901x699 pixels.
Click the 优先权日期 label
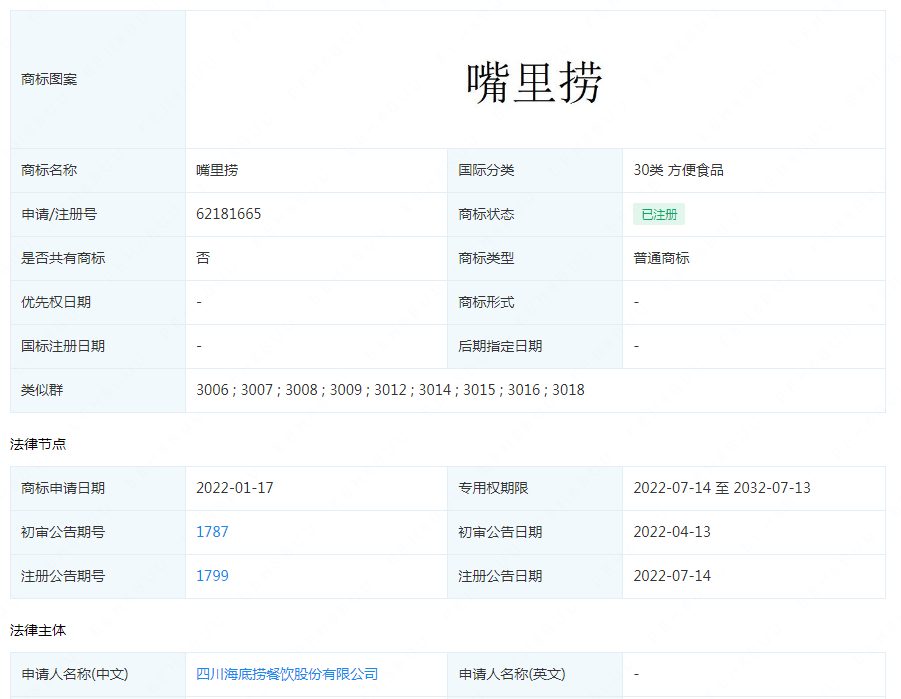pos(56,302)
